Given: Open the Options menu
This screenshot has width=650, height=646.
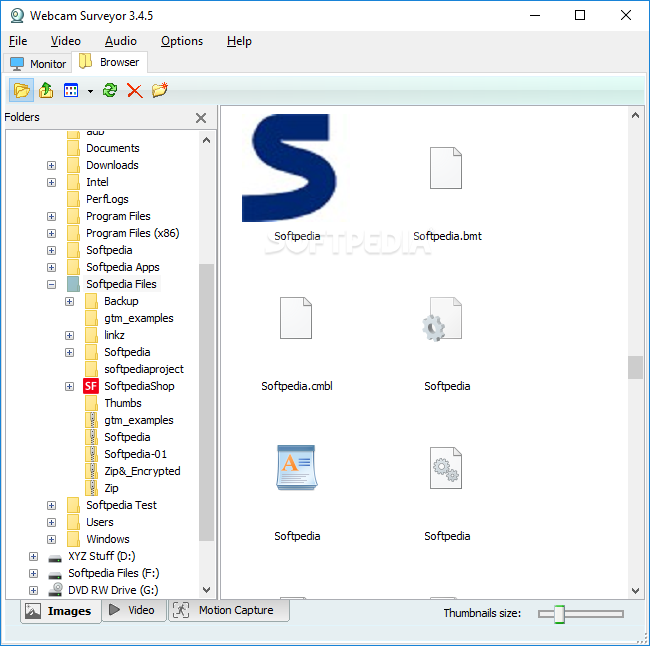Looking at the screenshot, I should [x=182, y=41].
